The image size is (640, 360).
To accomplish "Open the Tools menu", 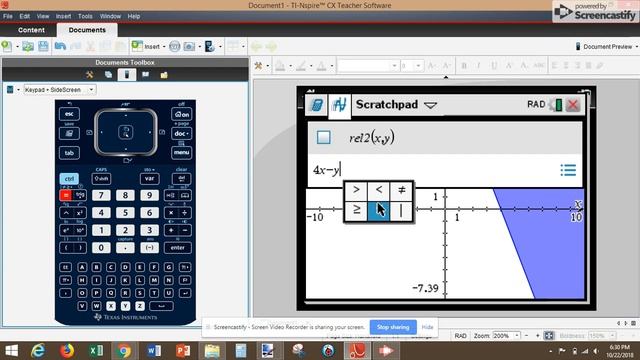I will (x=85, y=16).
